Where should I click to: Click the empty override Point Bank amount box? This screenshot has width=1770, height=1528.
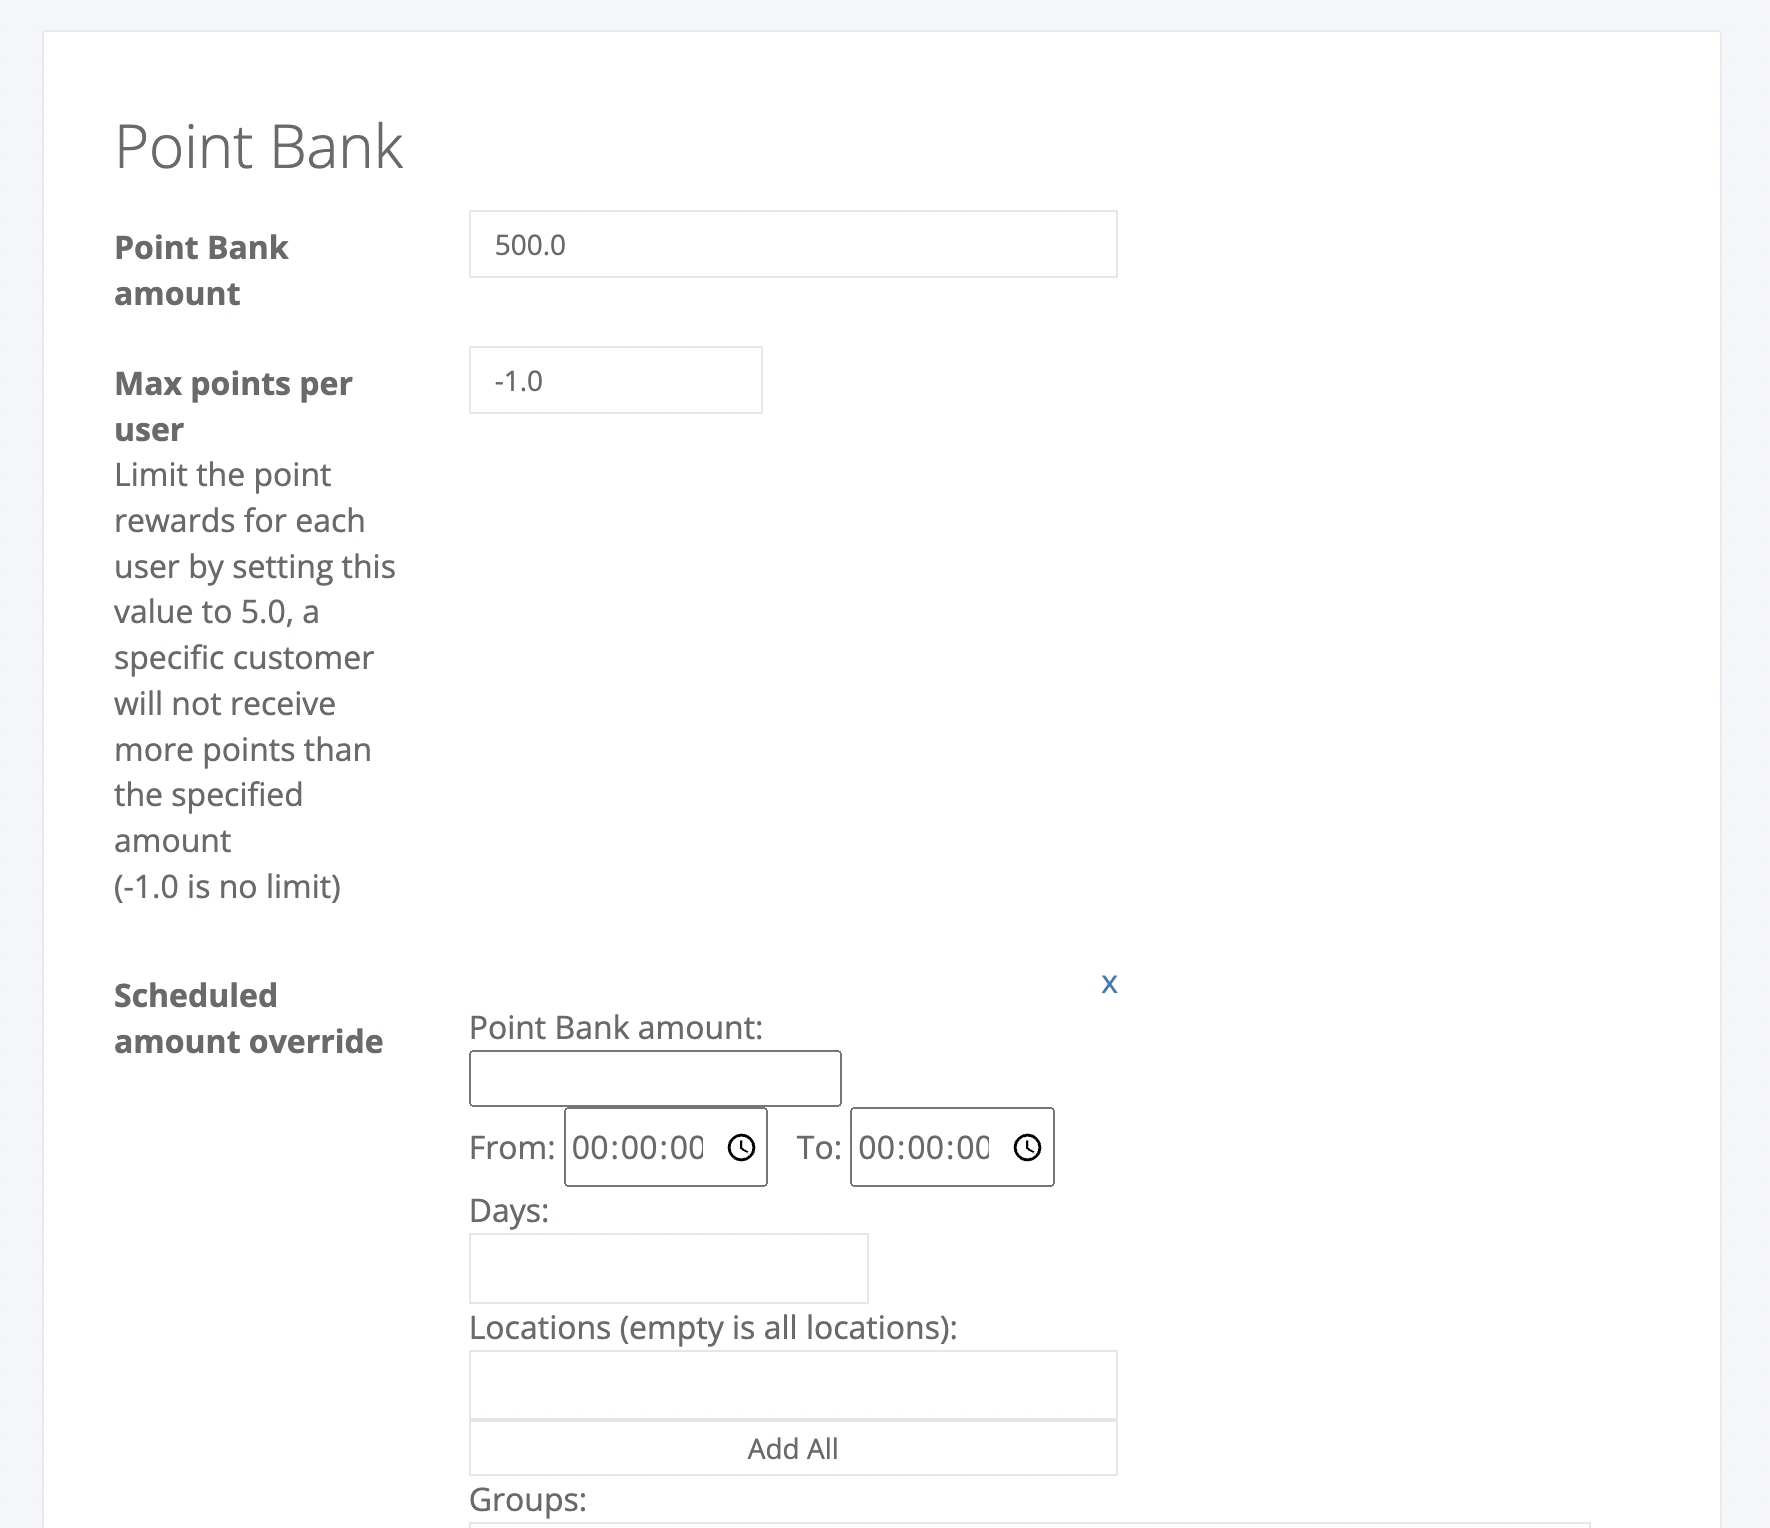tap(655, 1078)
